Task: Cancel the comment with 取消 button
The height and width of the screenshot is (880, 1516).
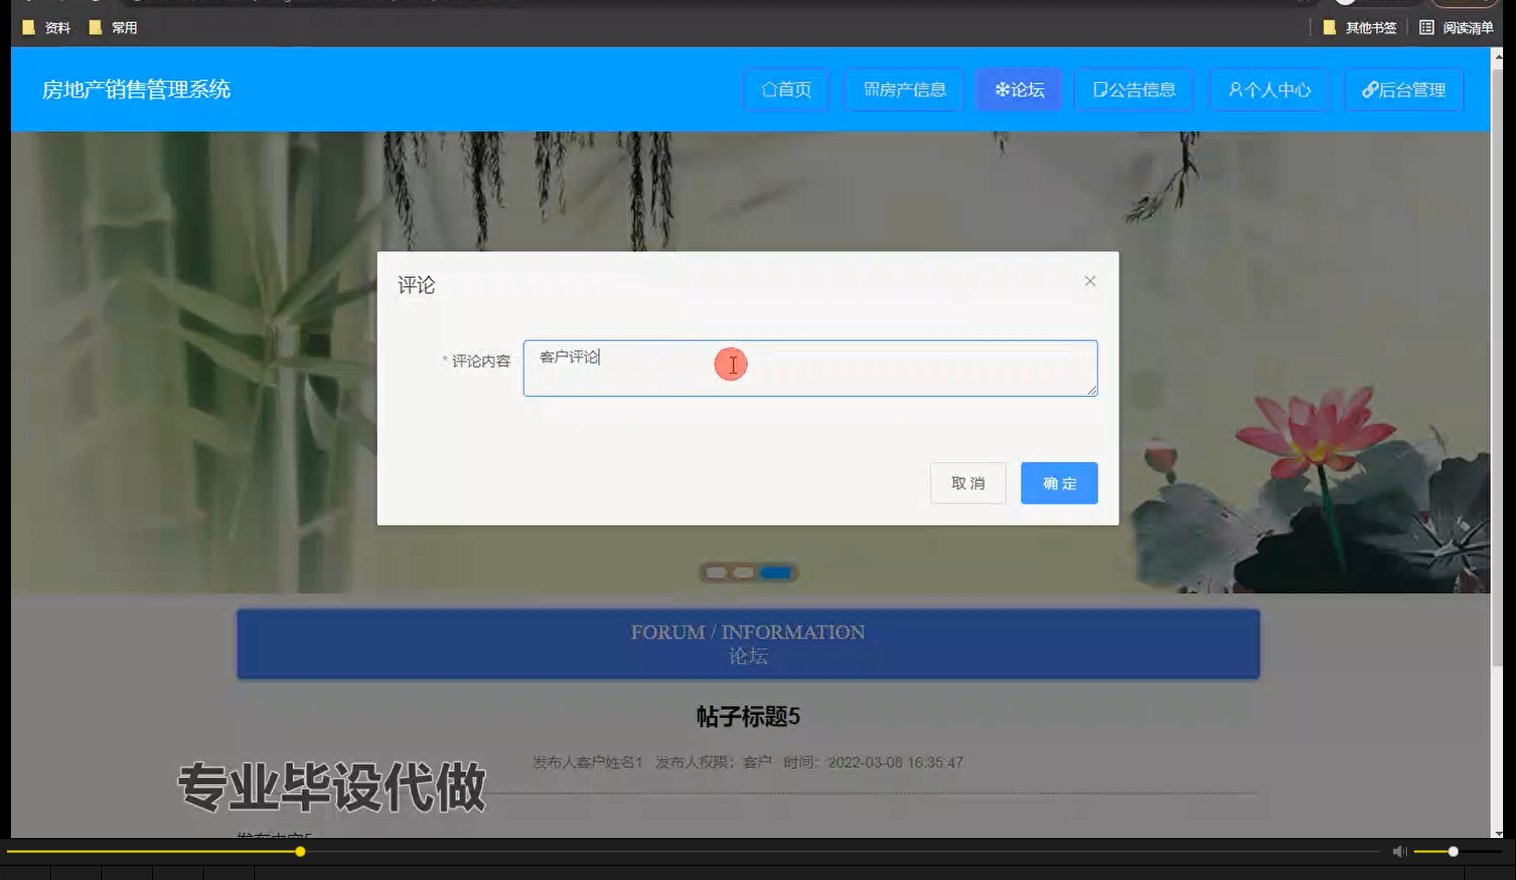Action: (967, 483)
